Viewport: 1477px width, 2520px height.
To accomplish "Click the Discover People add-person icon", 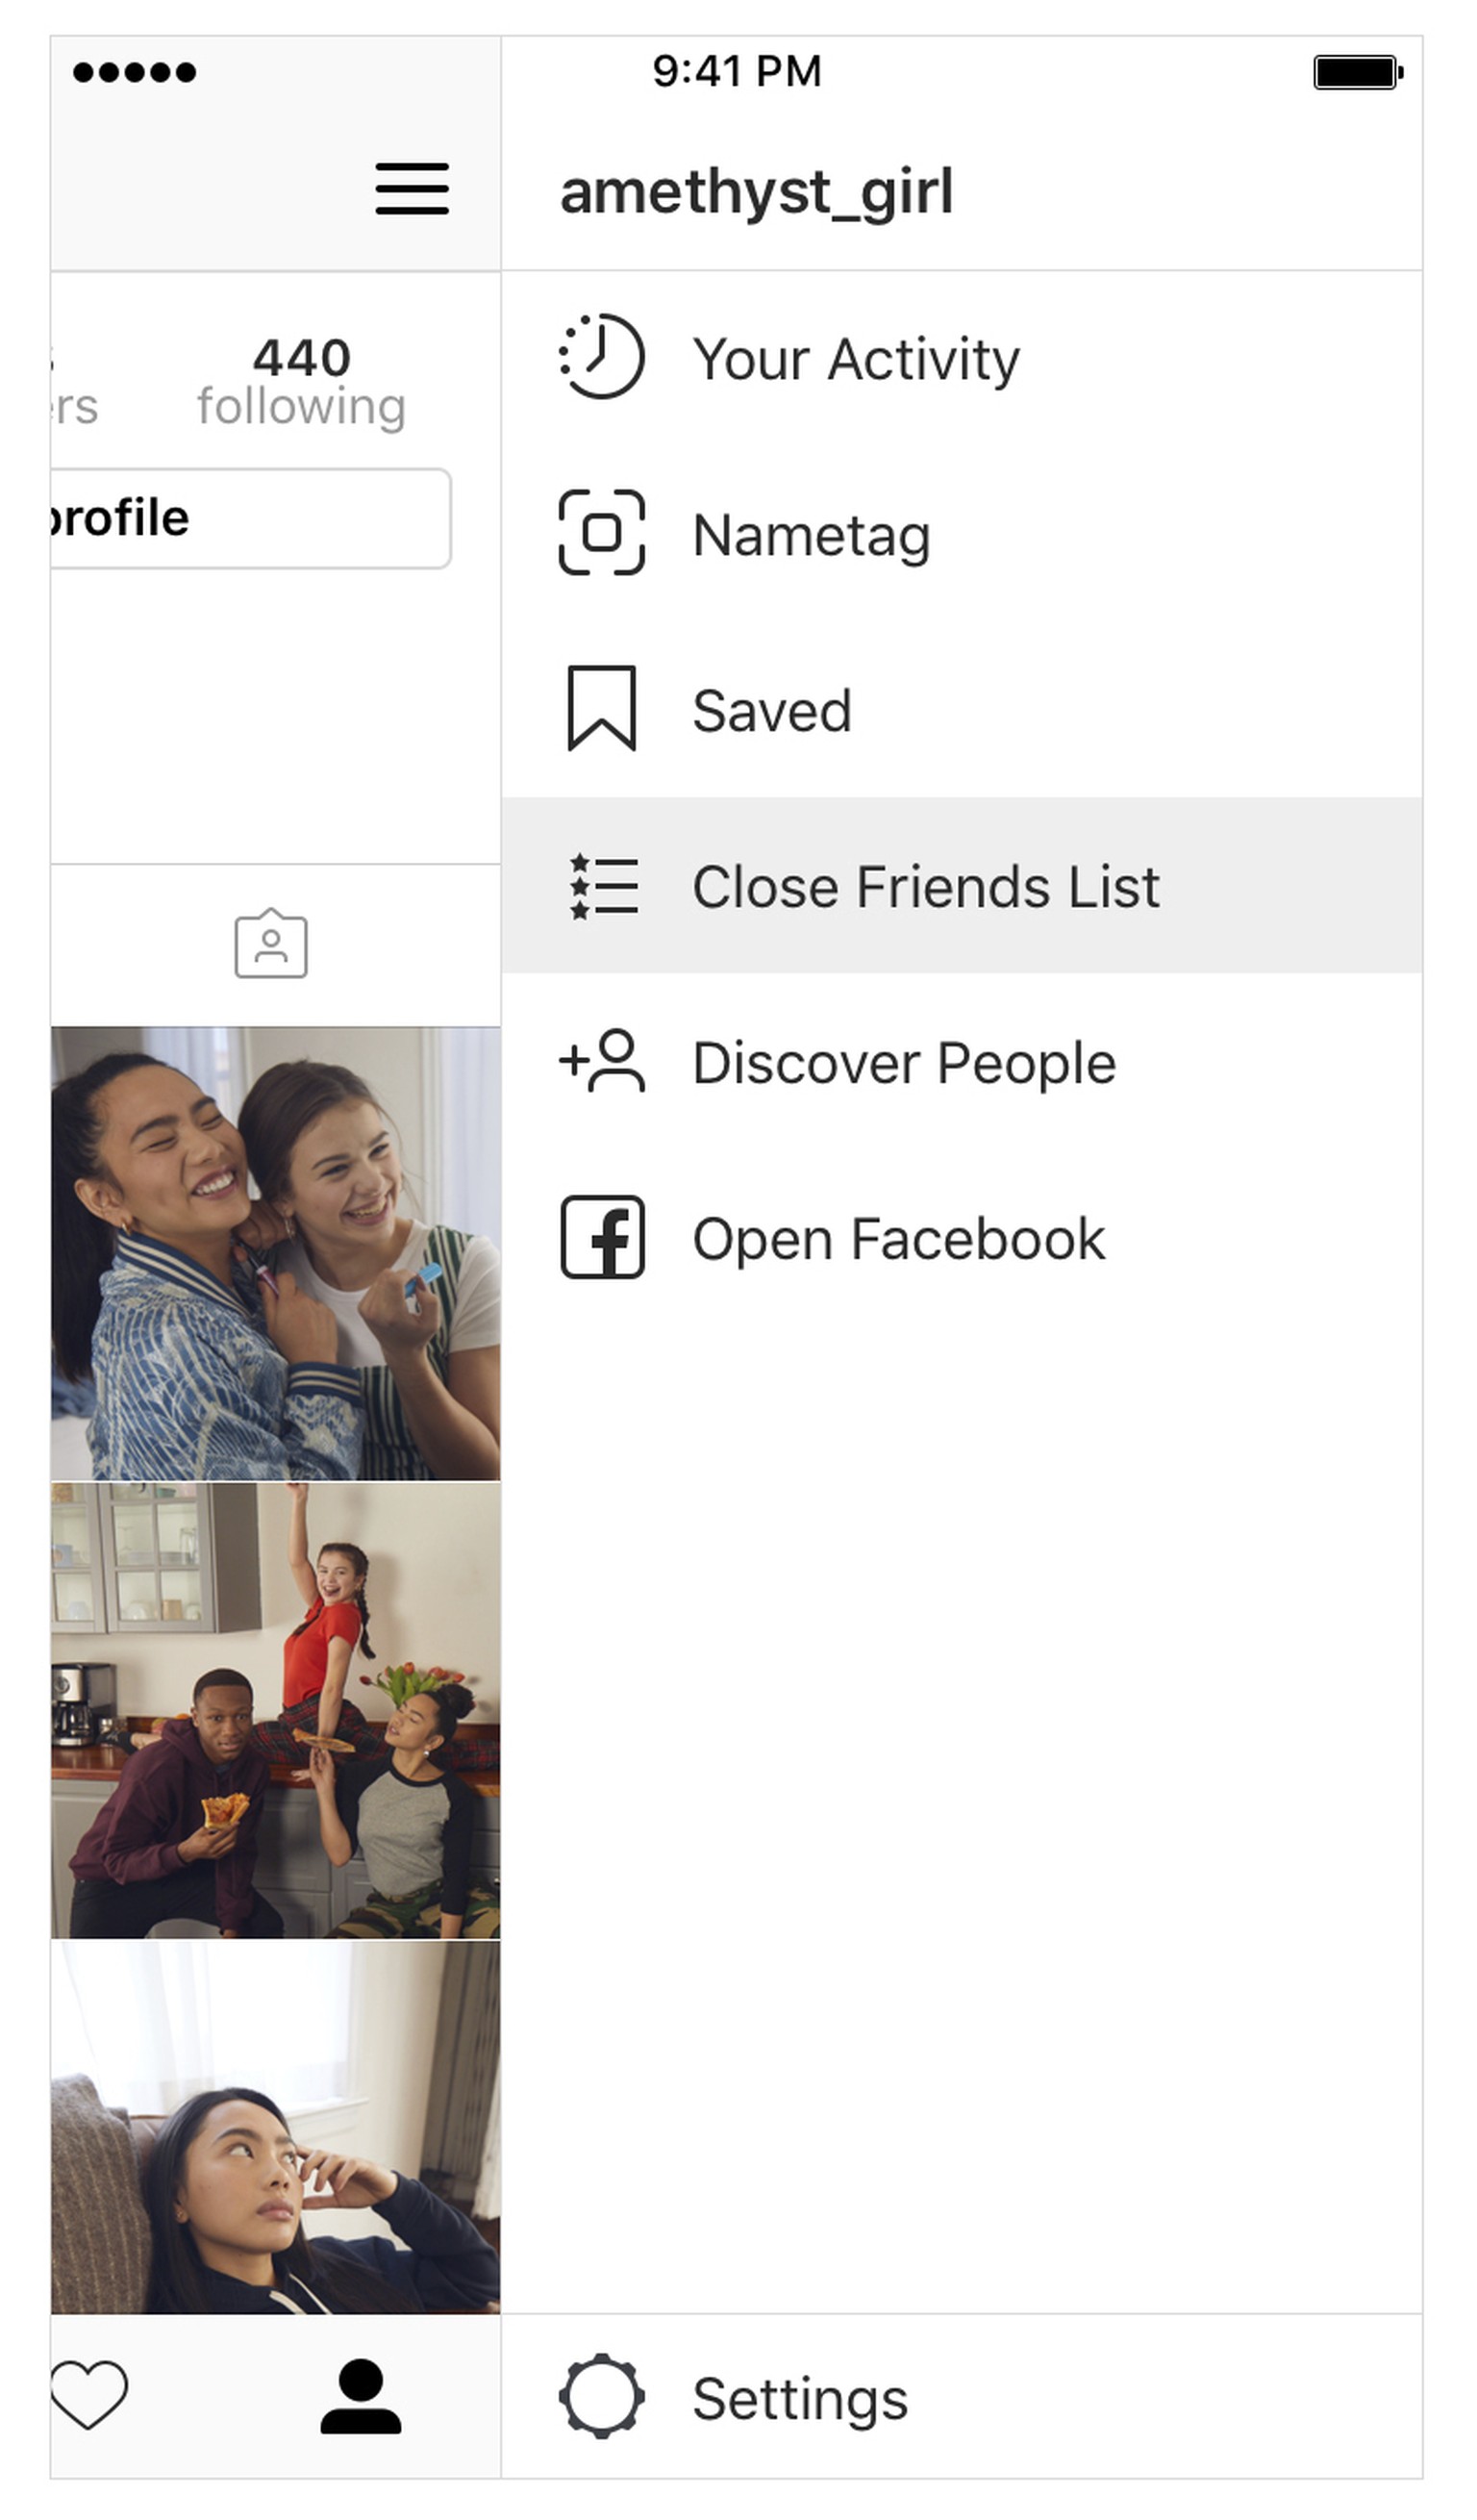I will tap(601, 1061).
